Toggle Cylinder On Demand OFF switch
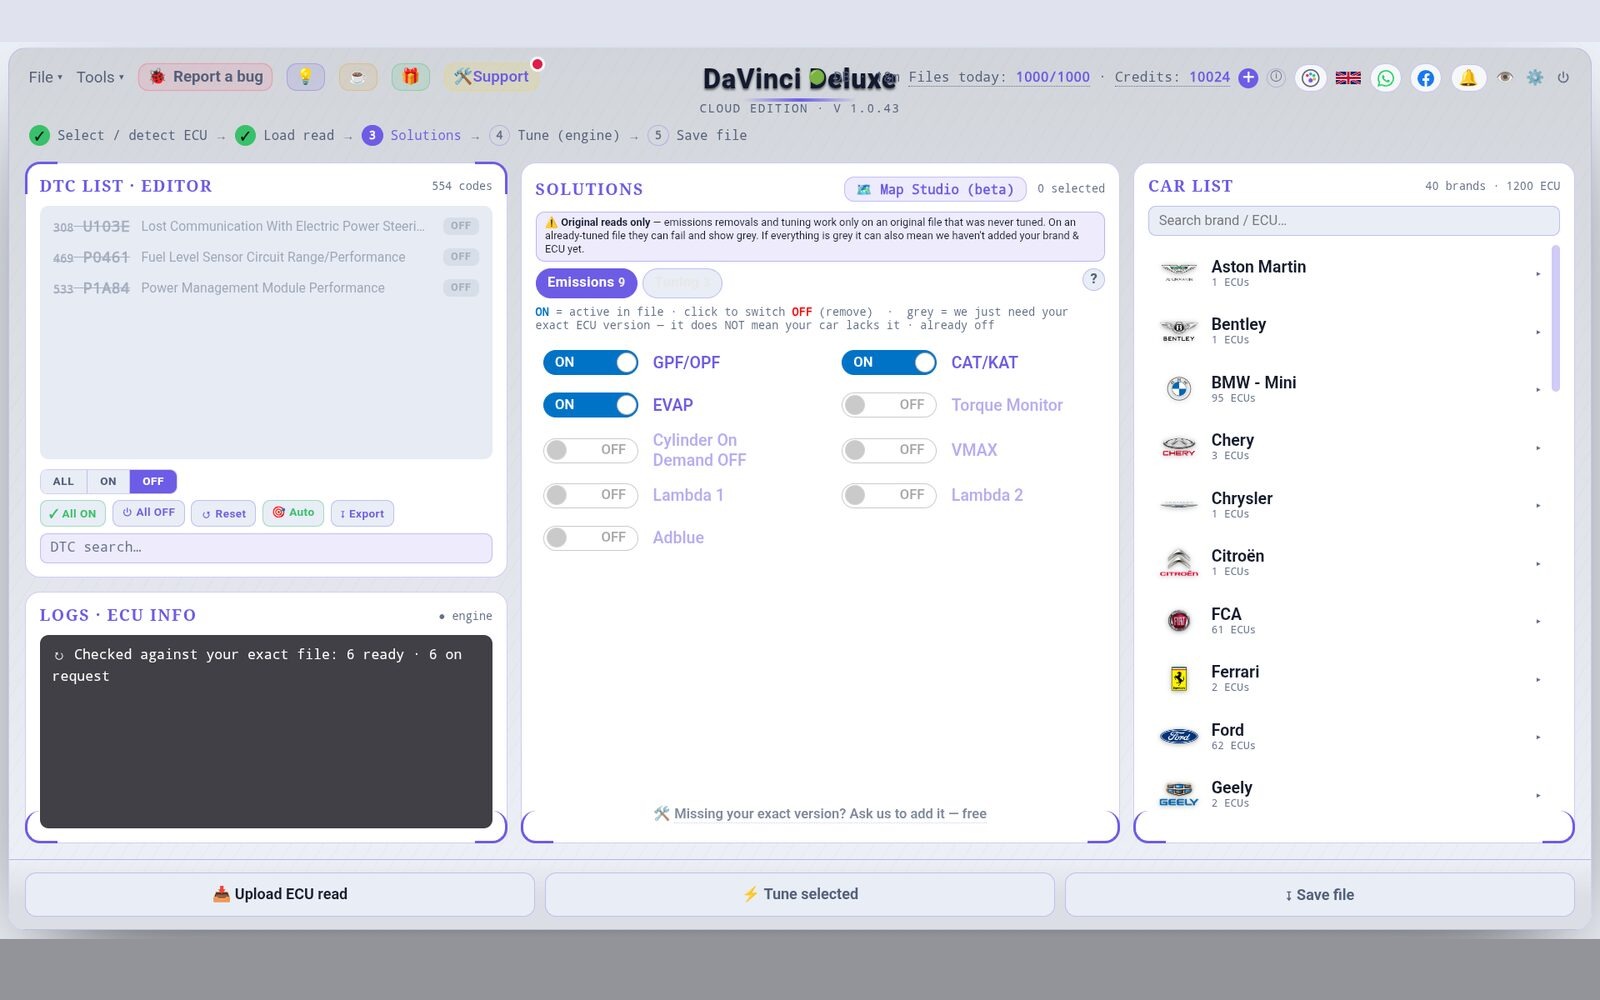This screenshot has height=1000, width=1600. [x=591, y=450]
